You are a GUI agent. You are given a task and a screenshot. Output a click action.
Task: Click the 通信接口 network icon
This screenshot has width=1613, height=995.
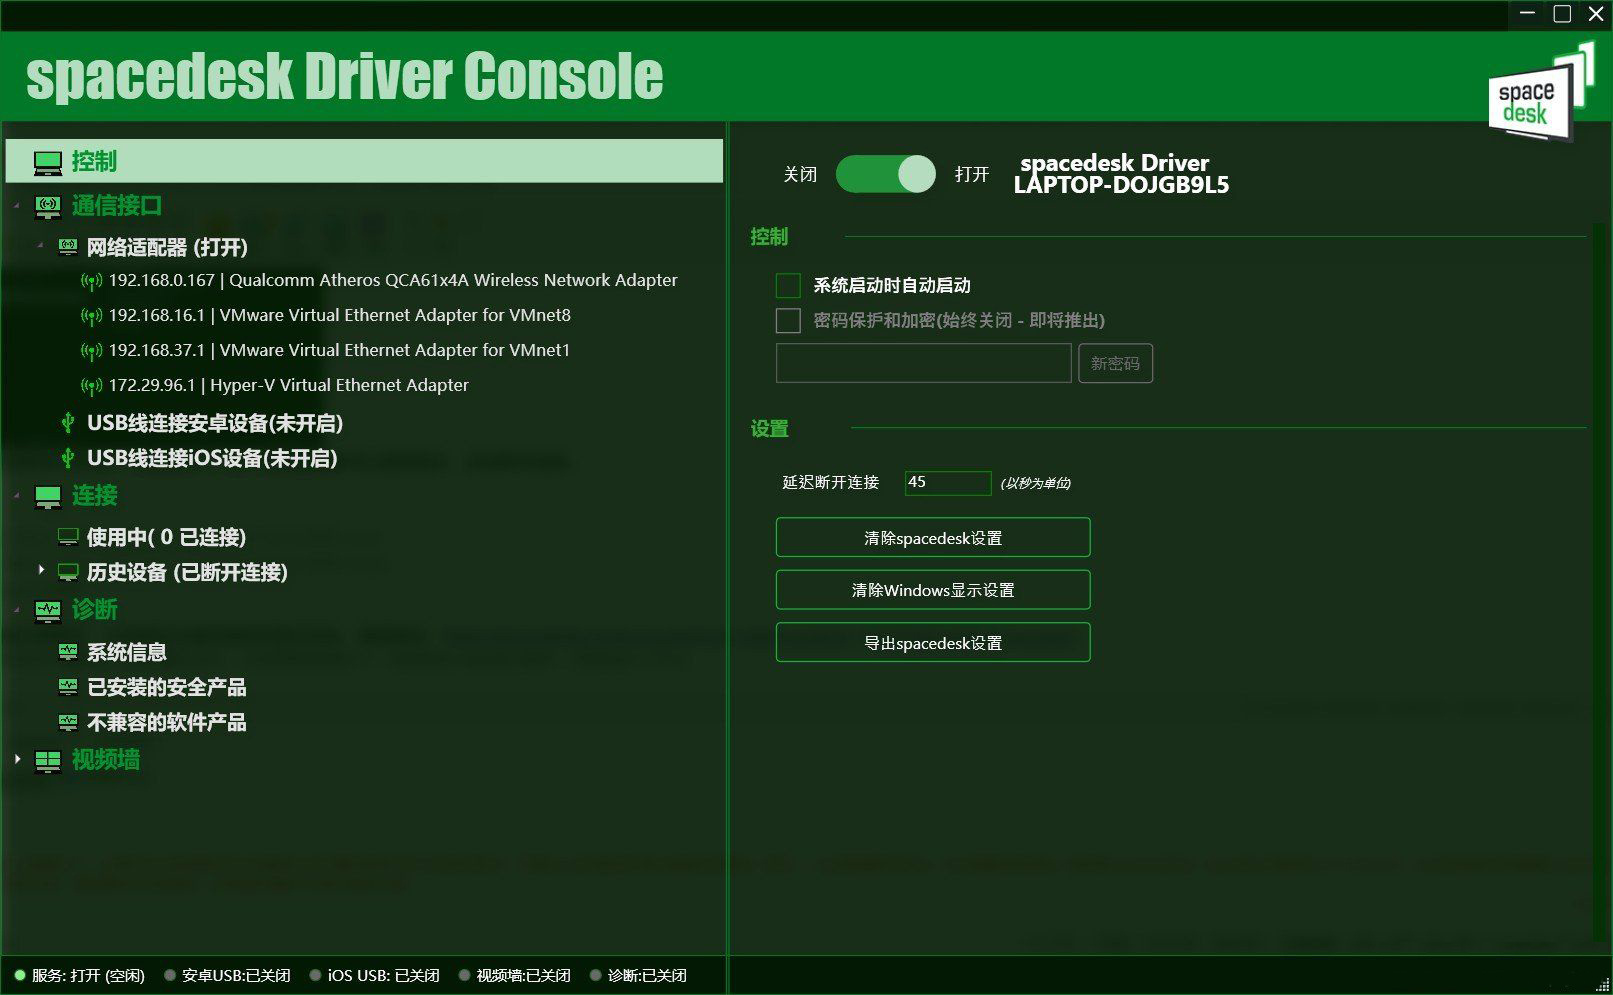(x=47, y=207)
